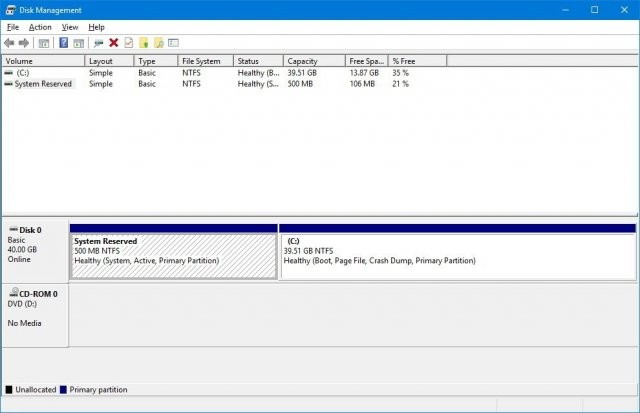Screen dimensions: 640x413
Task: Sort by the Capacity column header
Action: 314,61
